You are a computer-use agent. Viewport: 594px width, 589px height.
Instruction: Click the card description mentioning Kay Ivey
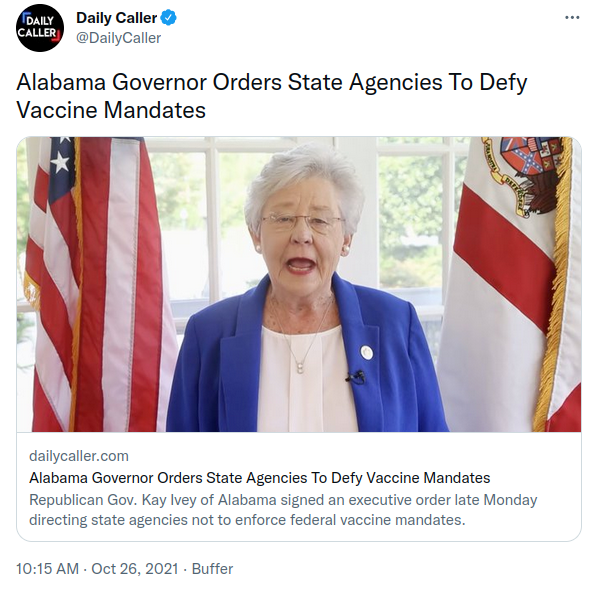pos(283,510)
